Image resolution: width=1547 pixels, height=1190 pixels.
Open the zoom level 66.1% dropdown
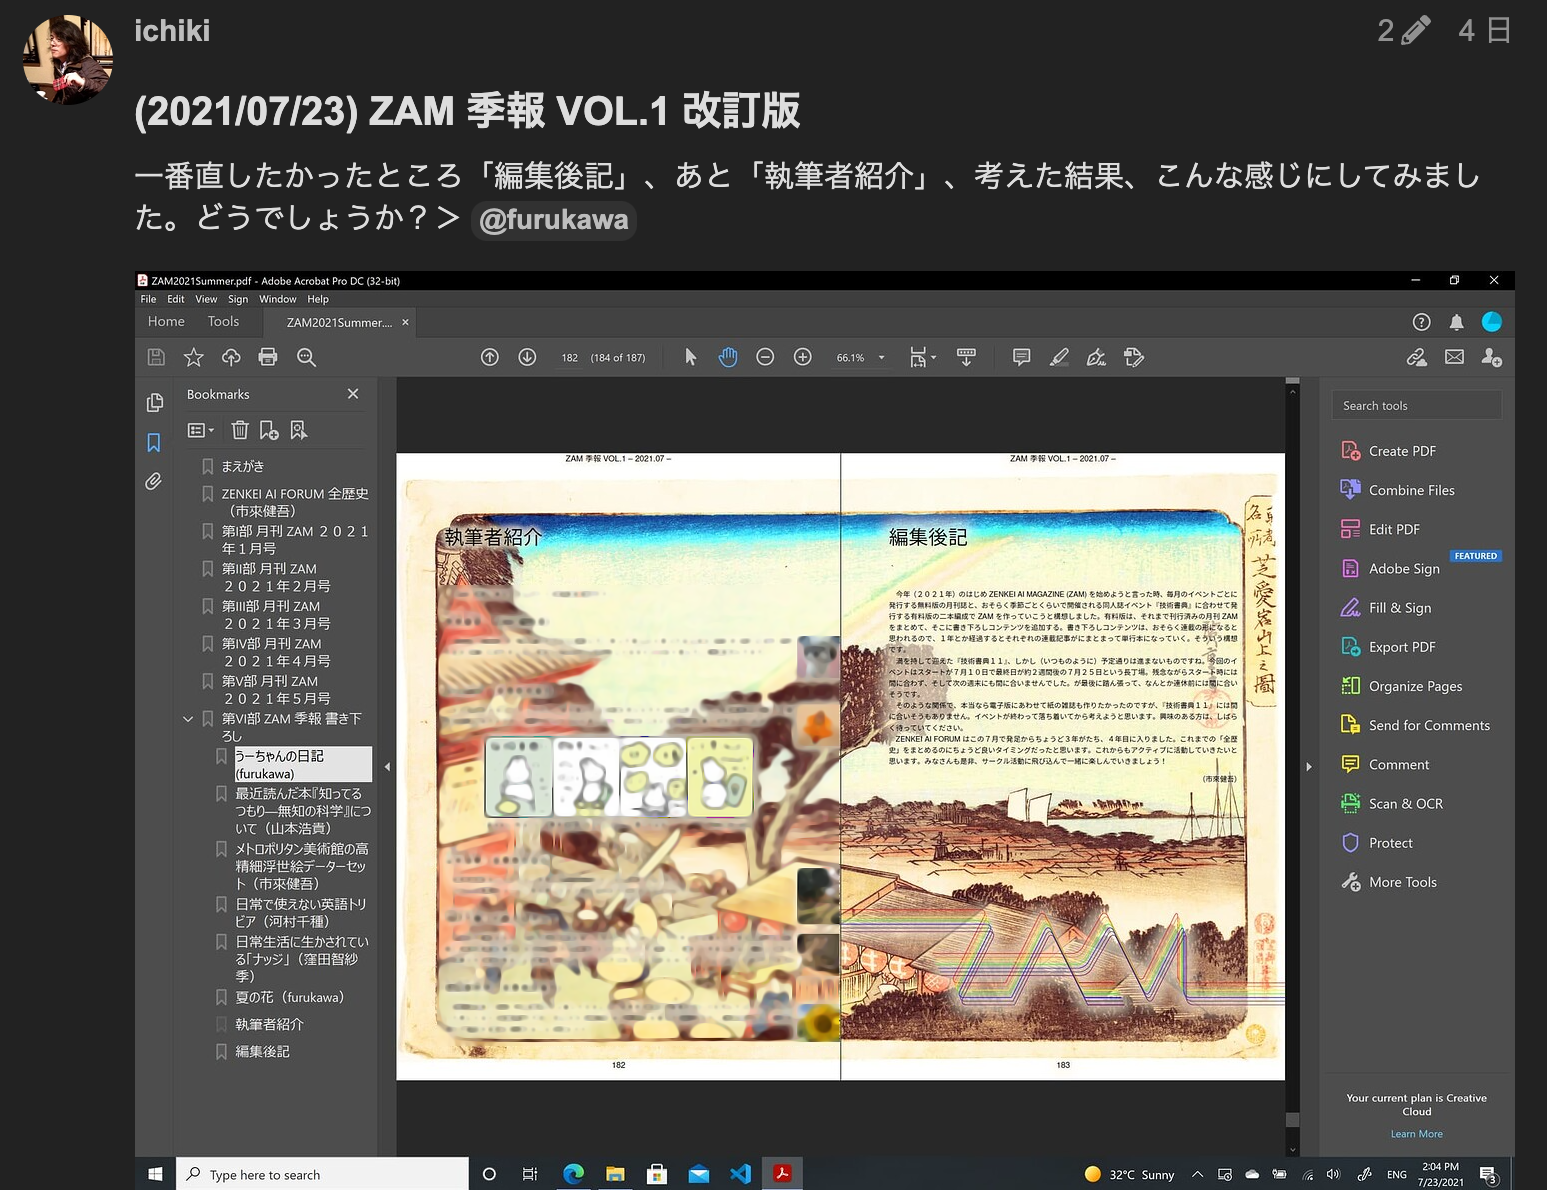881,358
